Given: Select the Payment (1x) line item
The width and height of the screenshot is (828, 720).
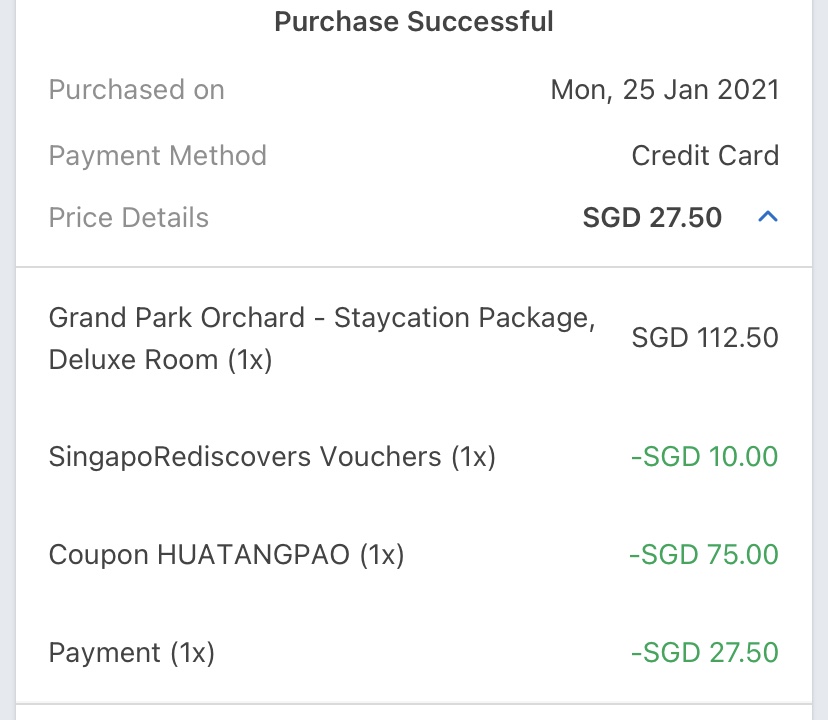Looking at the screenshot, I should click(132, 653).
